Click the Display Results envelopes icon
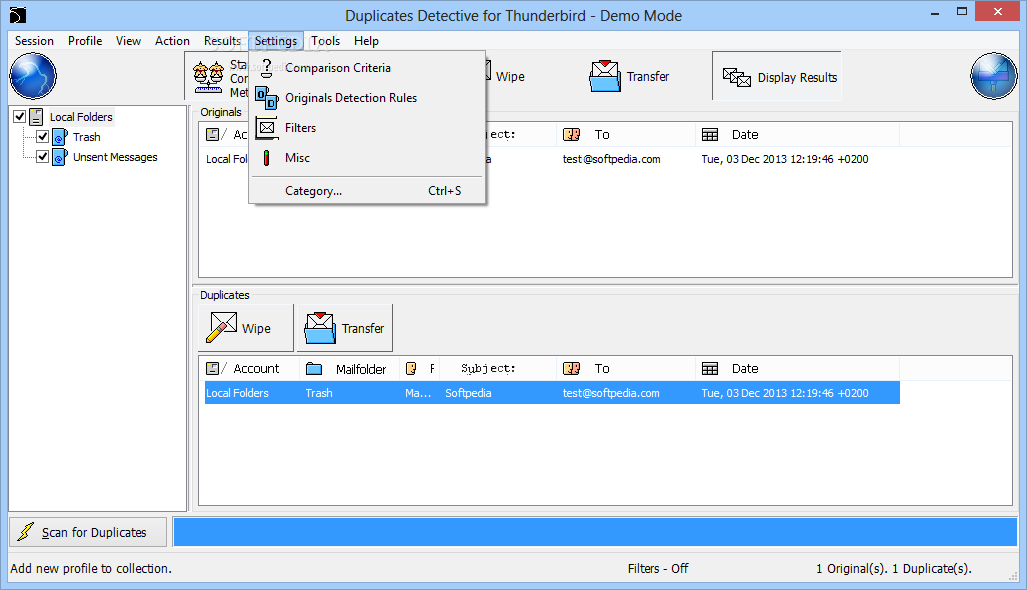1027x590 pixels. (x=737, y=77)
